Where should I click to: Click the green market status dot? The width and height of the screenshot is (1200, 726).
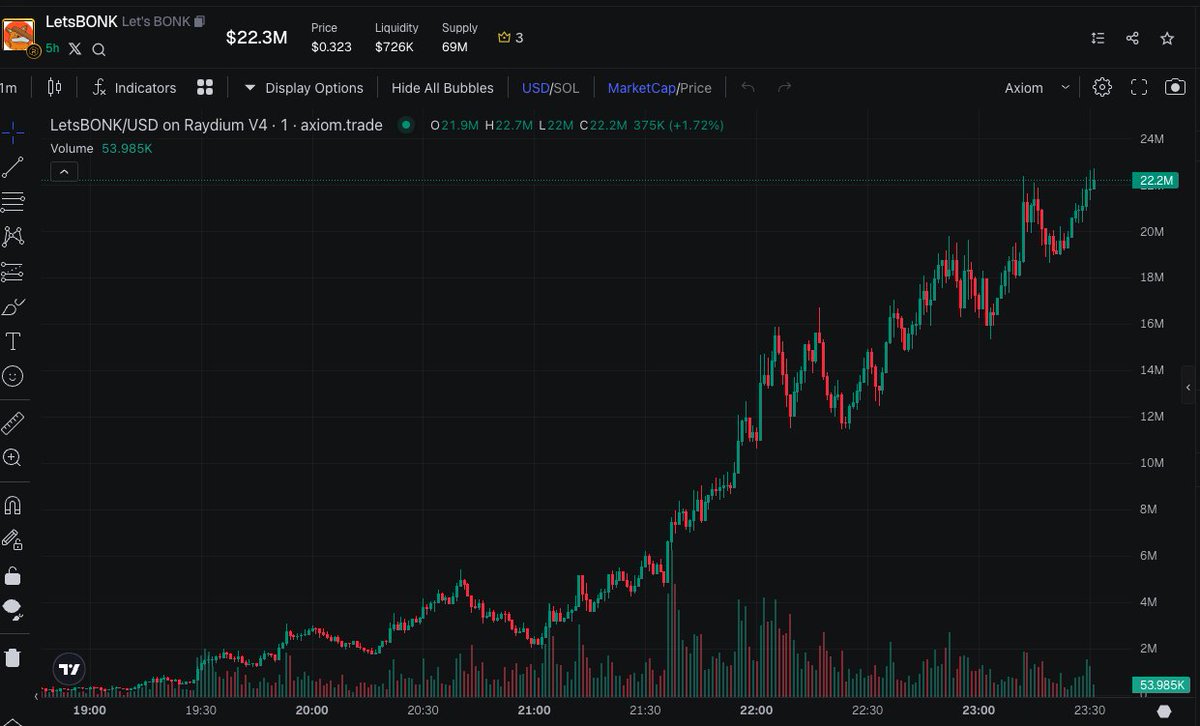406,125
